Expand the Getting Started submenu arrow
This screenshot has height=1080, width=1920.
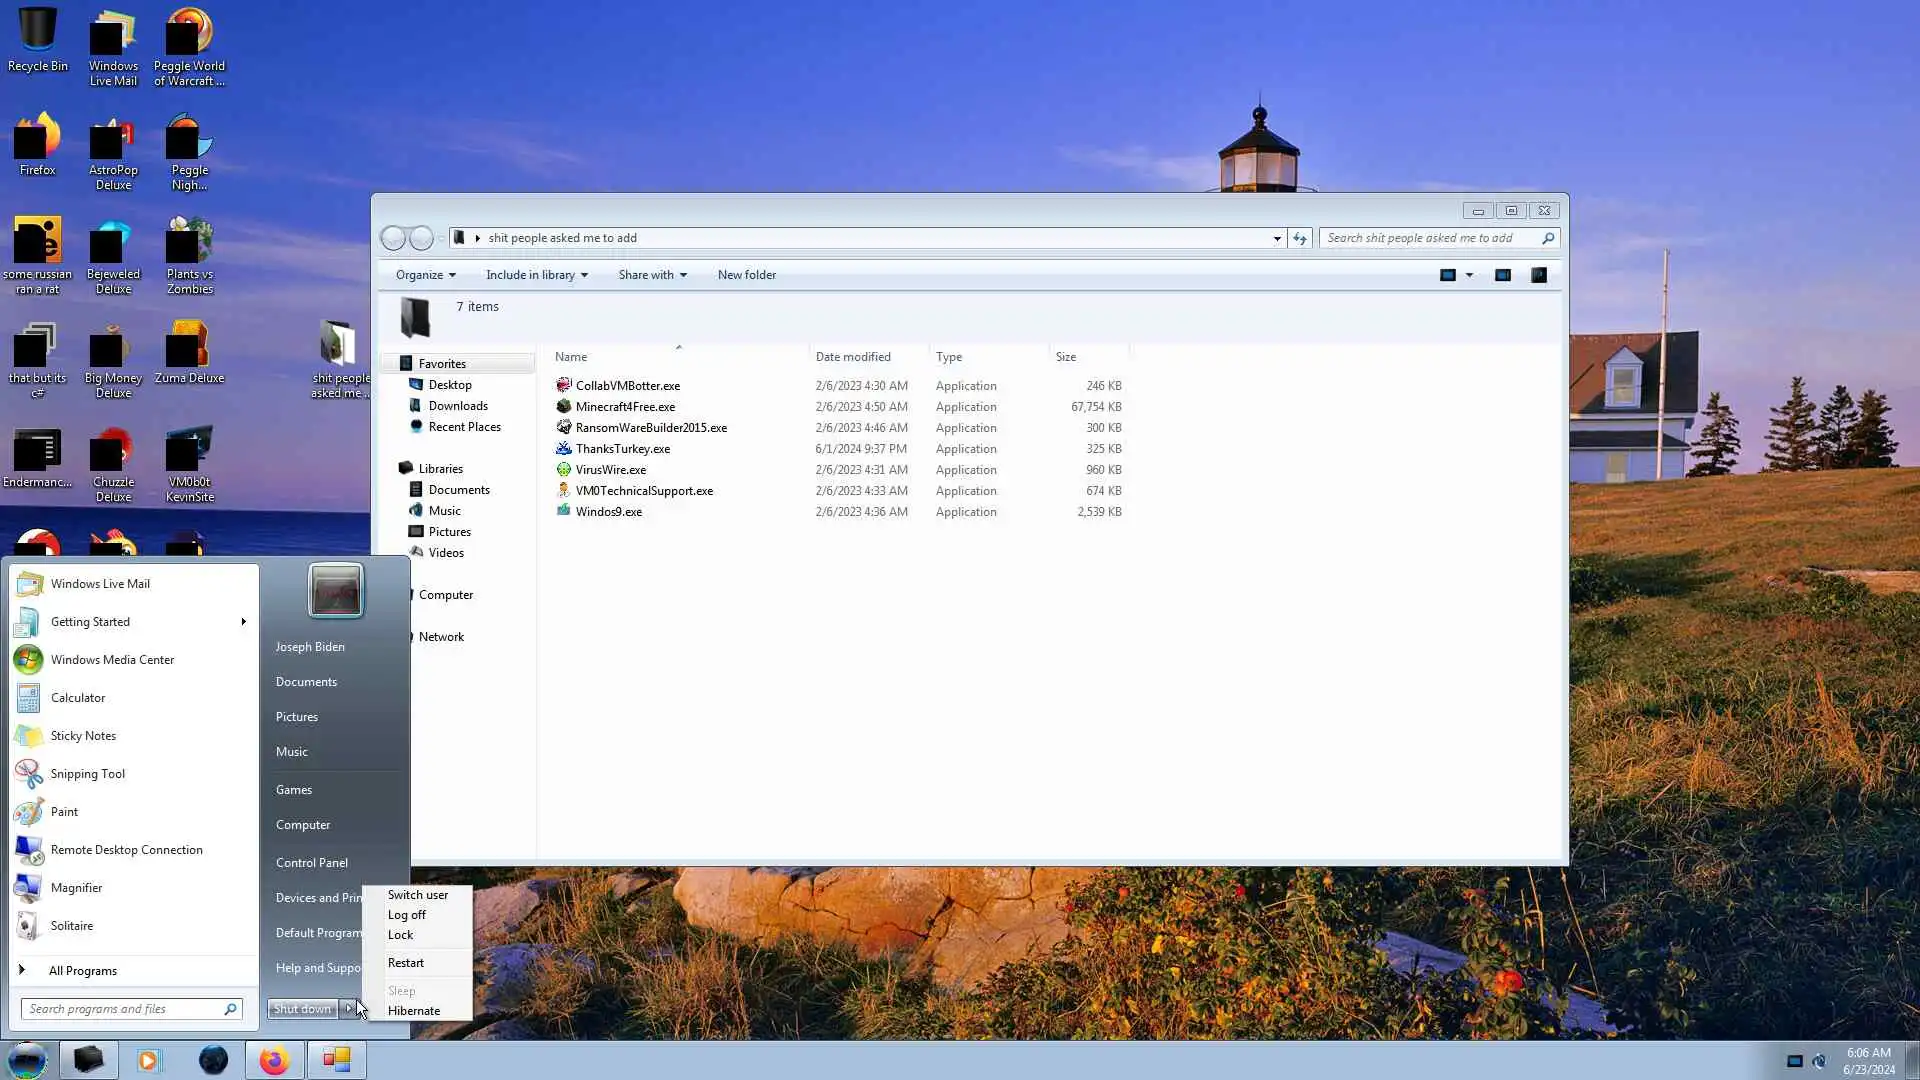243,621
